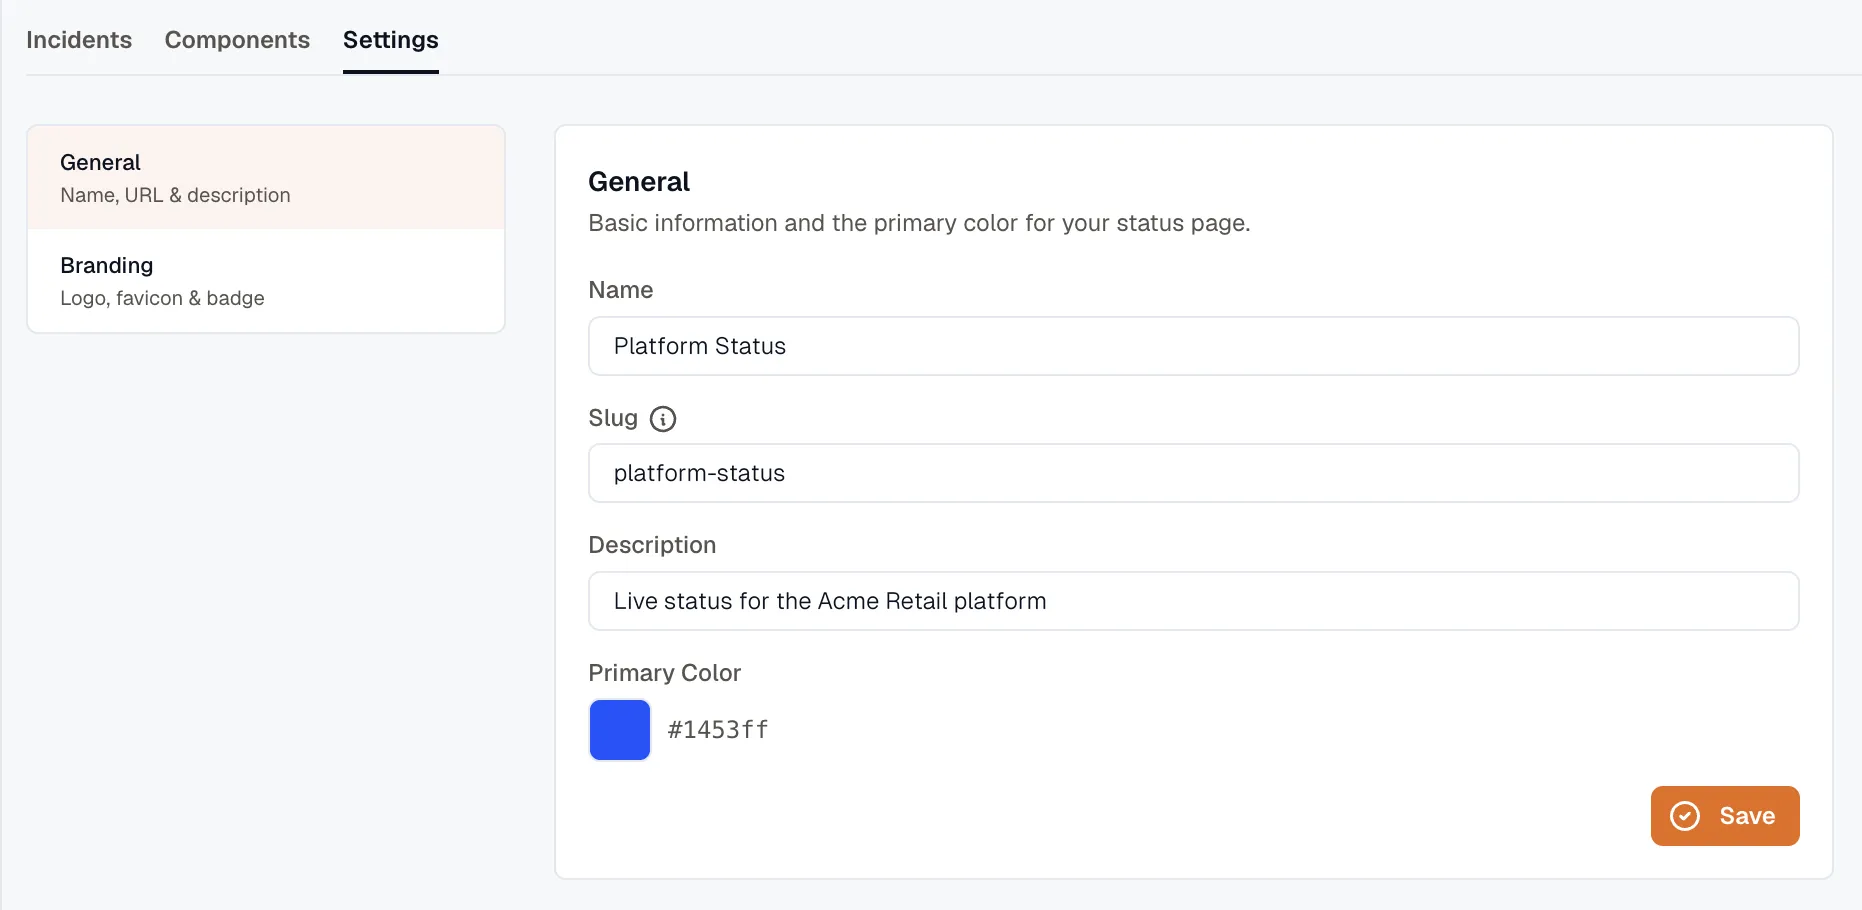Switch to the Components tab
Screen dimensions: 1862x910
237,40
